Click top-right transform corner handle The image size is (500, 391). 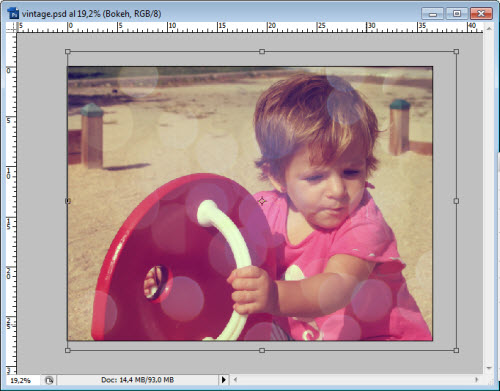click(456, 52)
